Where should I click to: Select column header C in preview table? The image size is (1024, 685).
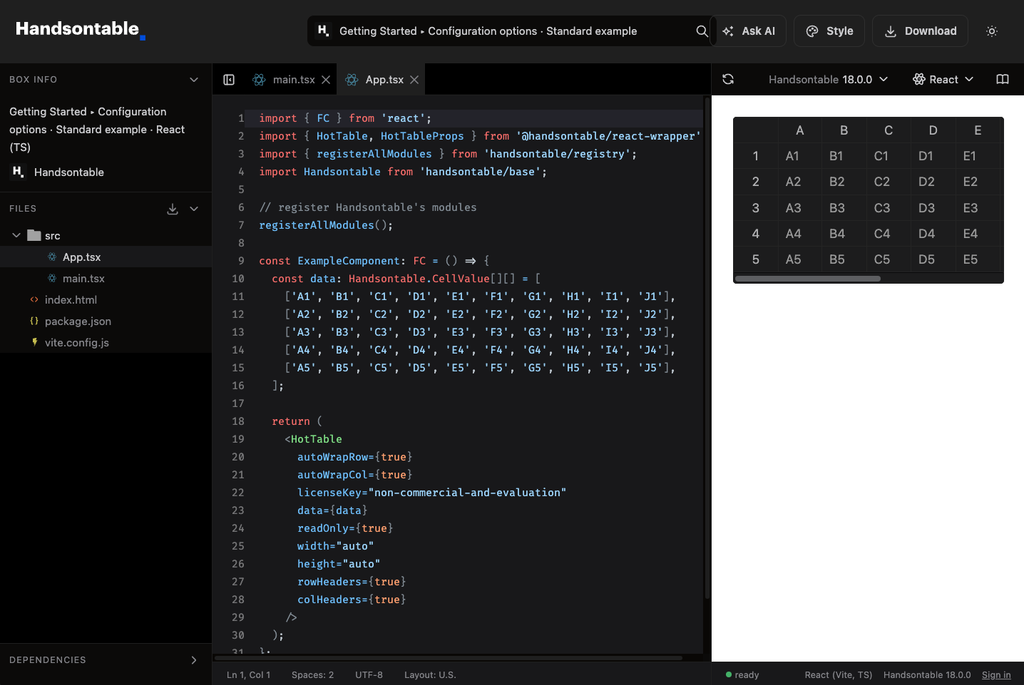point(888,131)
